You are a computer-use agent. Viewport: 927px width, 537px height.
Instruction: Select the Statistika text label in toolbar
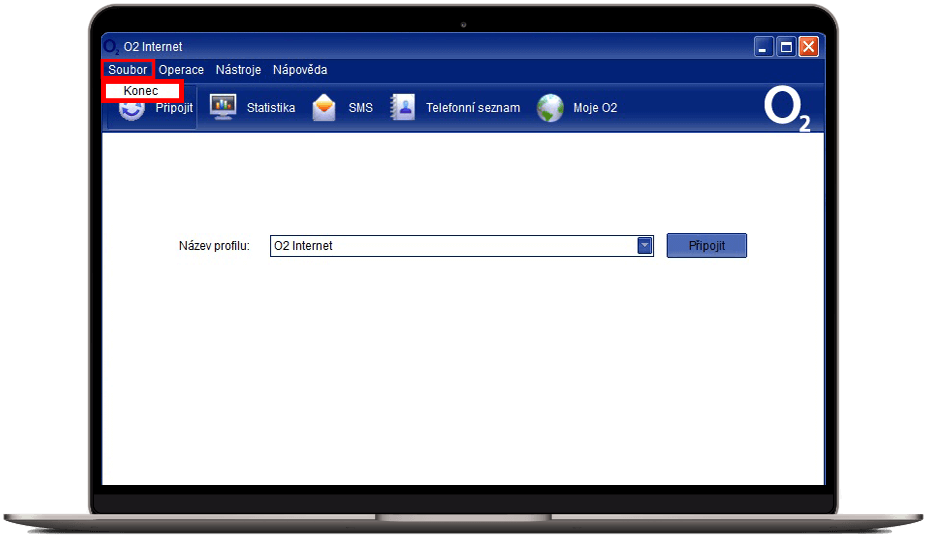271,108
